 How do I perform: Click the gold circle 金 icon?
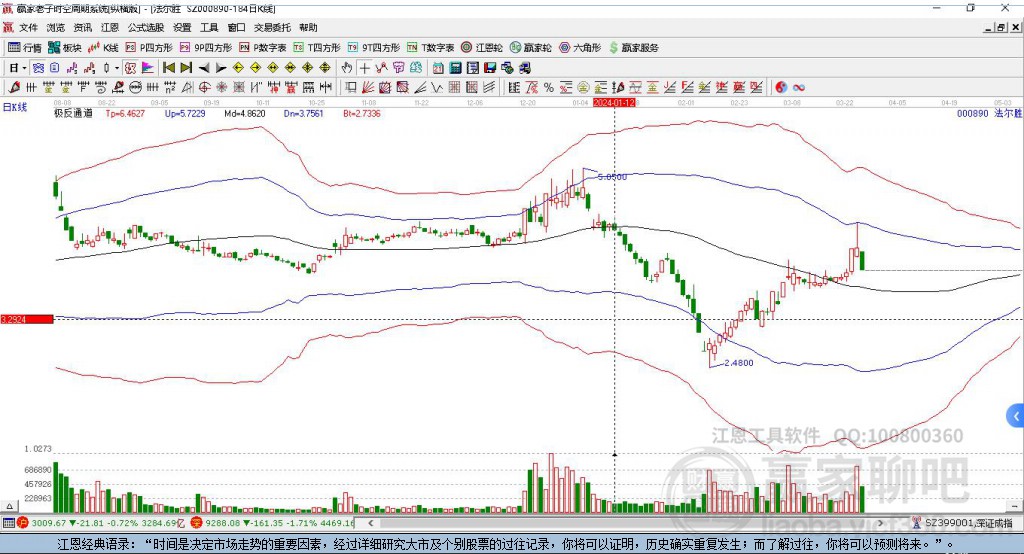click(x=583, y=88)
